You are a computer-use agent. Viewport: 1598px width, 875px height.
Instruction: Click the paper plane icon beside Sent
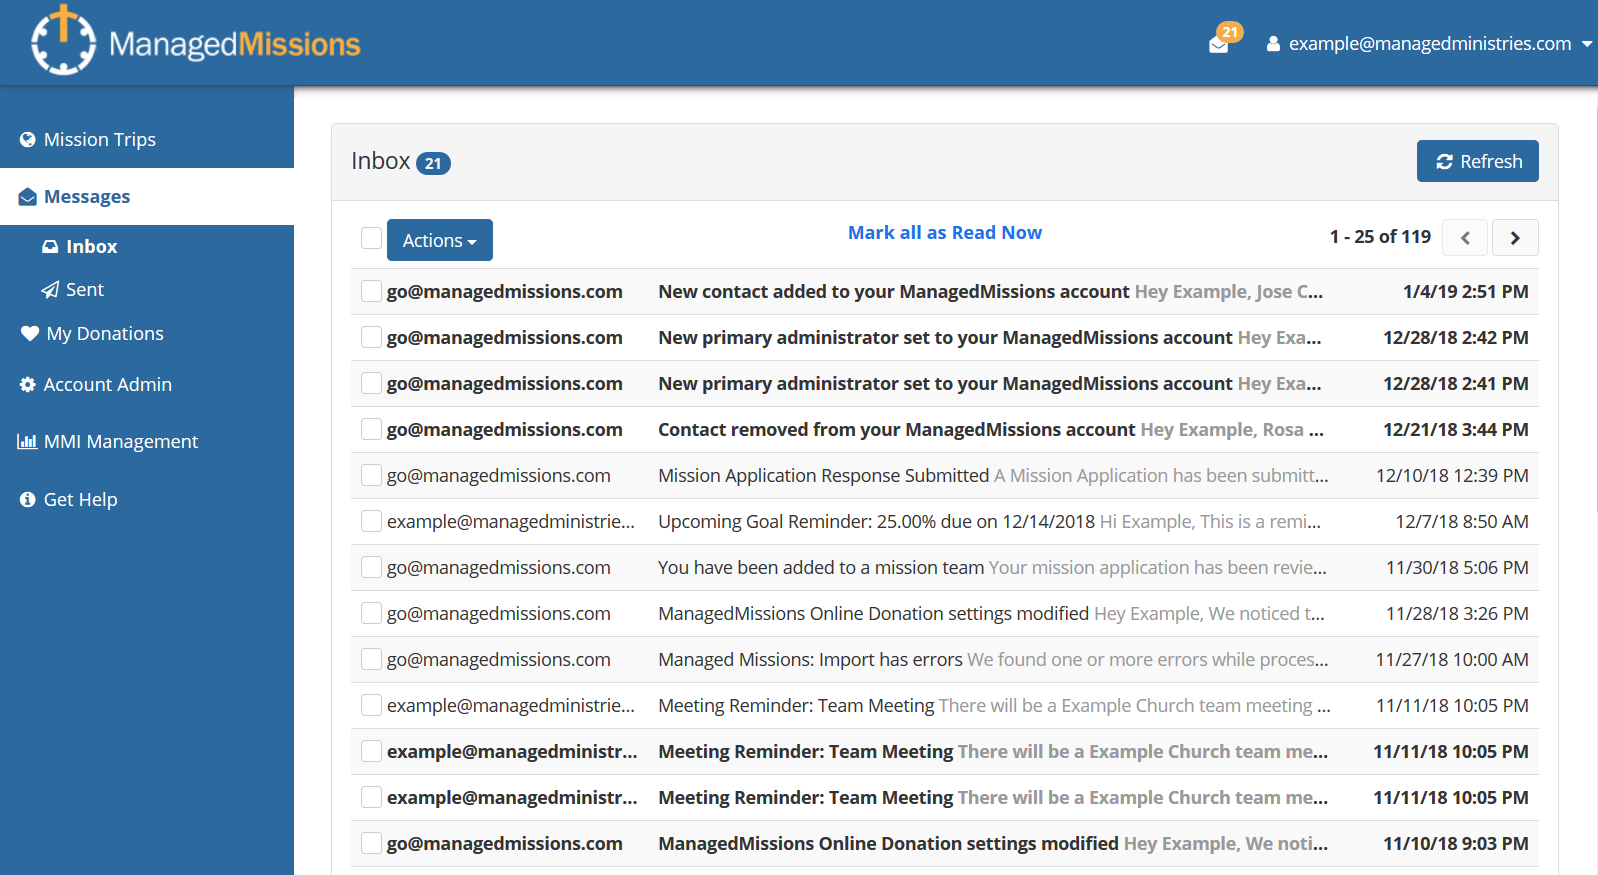(x=50, y=290)
